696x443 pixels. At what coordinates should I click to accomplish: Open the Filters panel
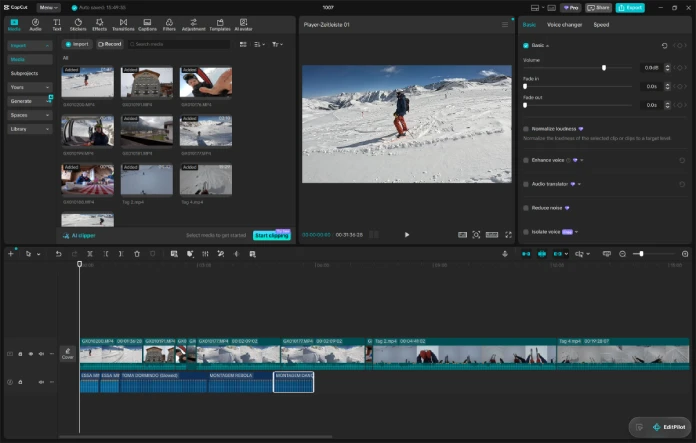(169, 25)
